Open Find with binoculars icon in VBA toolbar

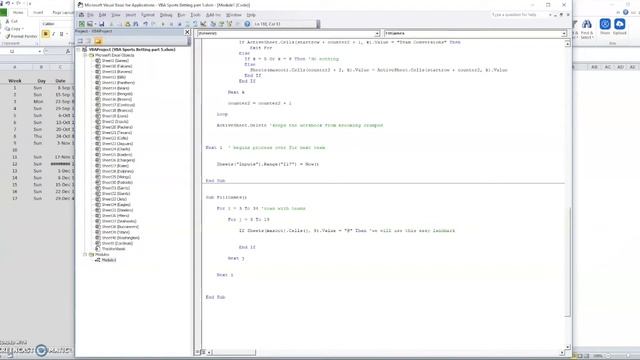(136, 24)
